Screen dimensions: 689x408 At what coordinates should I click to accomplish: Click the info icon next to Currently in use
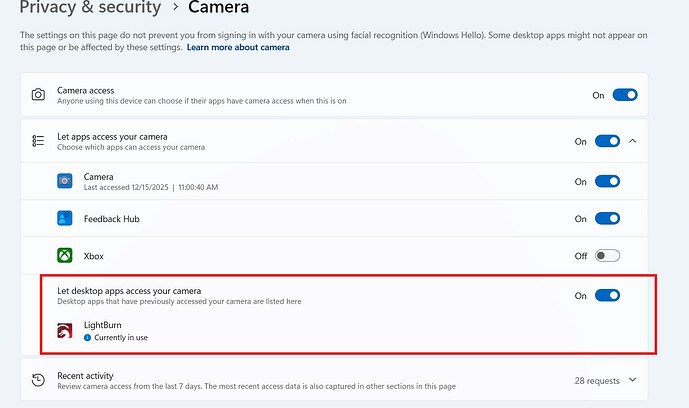(87, 338)
